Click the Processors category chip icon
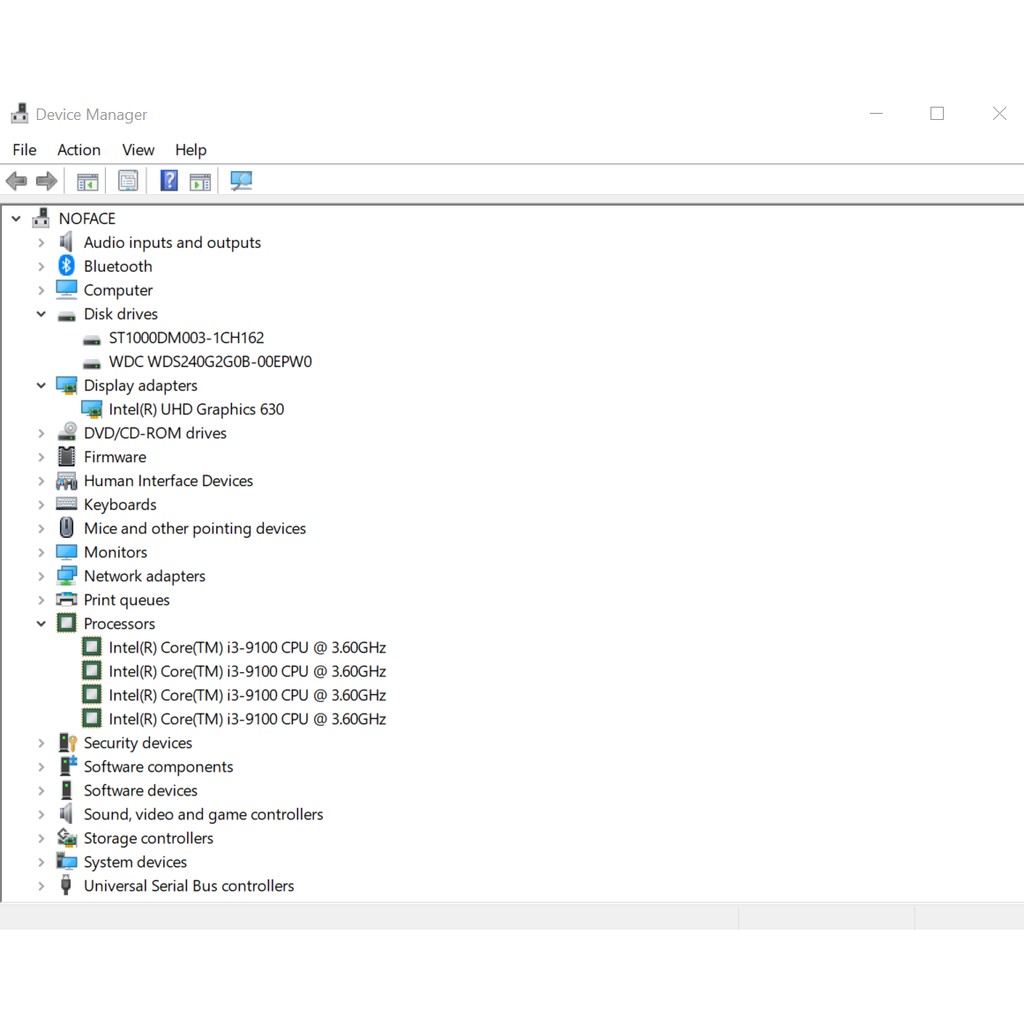Screen dimensions: 1024x1024 coord(66,623)
